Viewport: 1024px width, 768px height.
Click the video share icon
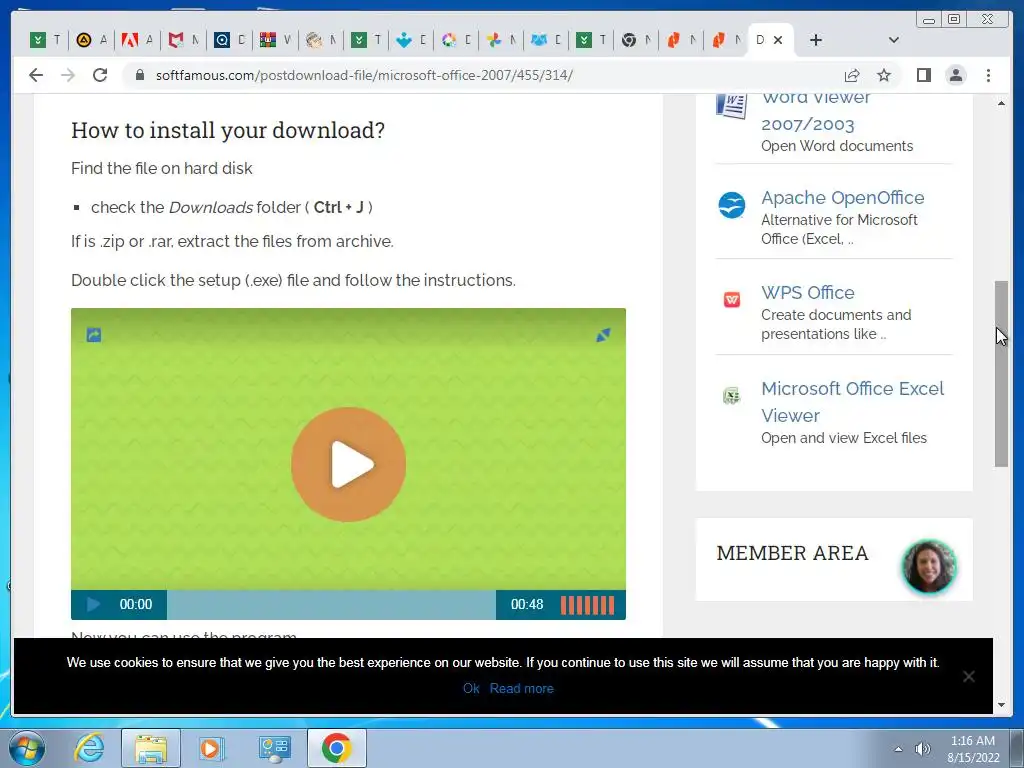(x=94, y=335)
